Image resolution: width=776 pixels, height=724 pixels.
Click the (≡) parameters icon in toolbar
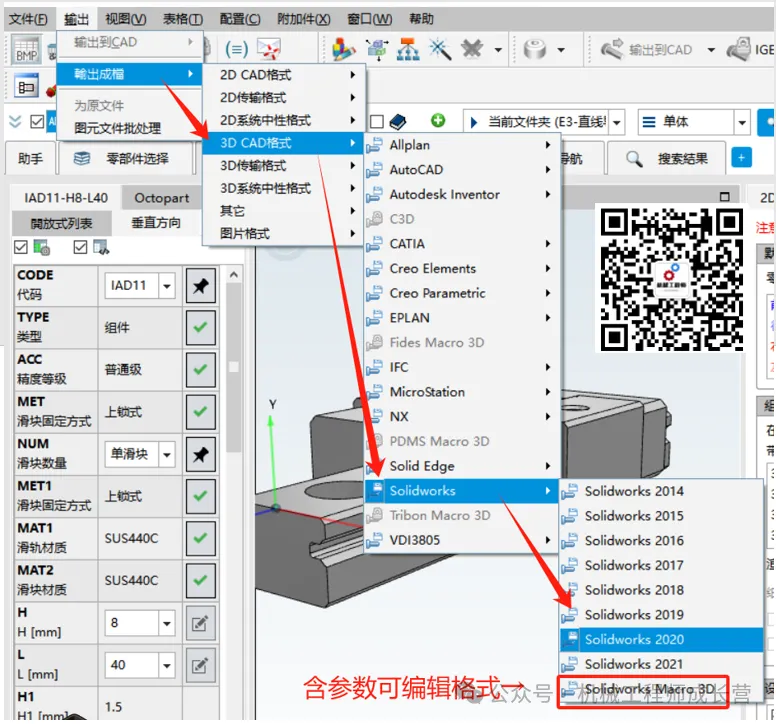click(x=237, y=49)
